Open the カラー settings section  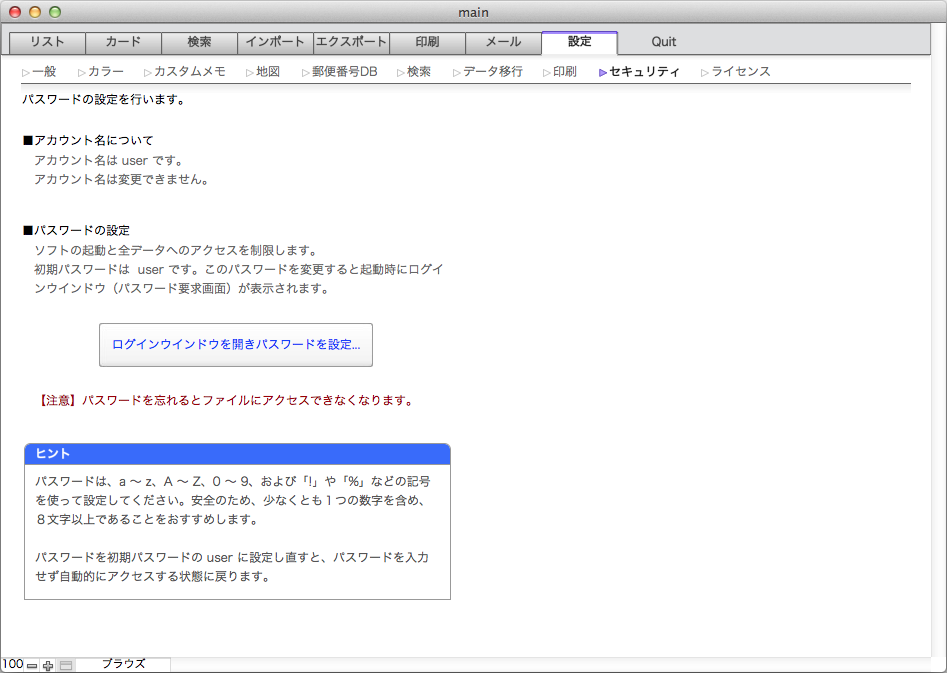[106, 72]
